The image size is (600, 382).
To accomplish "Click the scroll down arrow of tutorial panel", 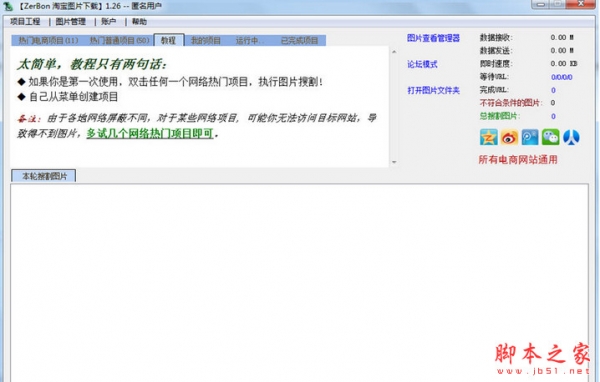I will (394, 162).
